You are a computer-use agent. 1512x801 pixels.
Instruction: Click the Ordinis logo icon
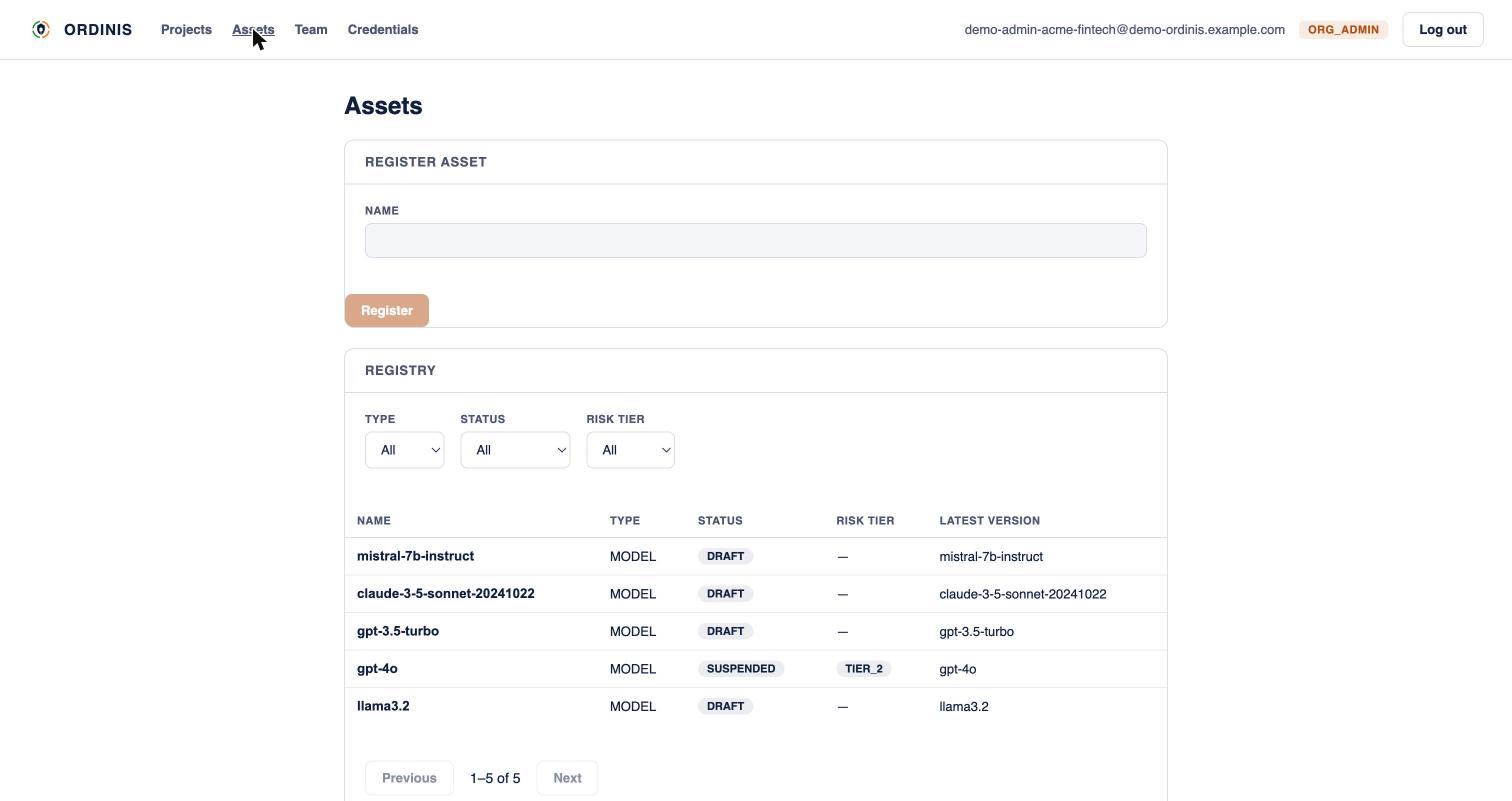pos(41,30)
